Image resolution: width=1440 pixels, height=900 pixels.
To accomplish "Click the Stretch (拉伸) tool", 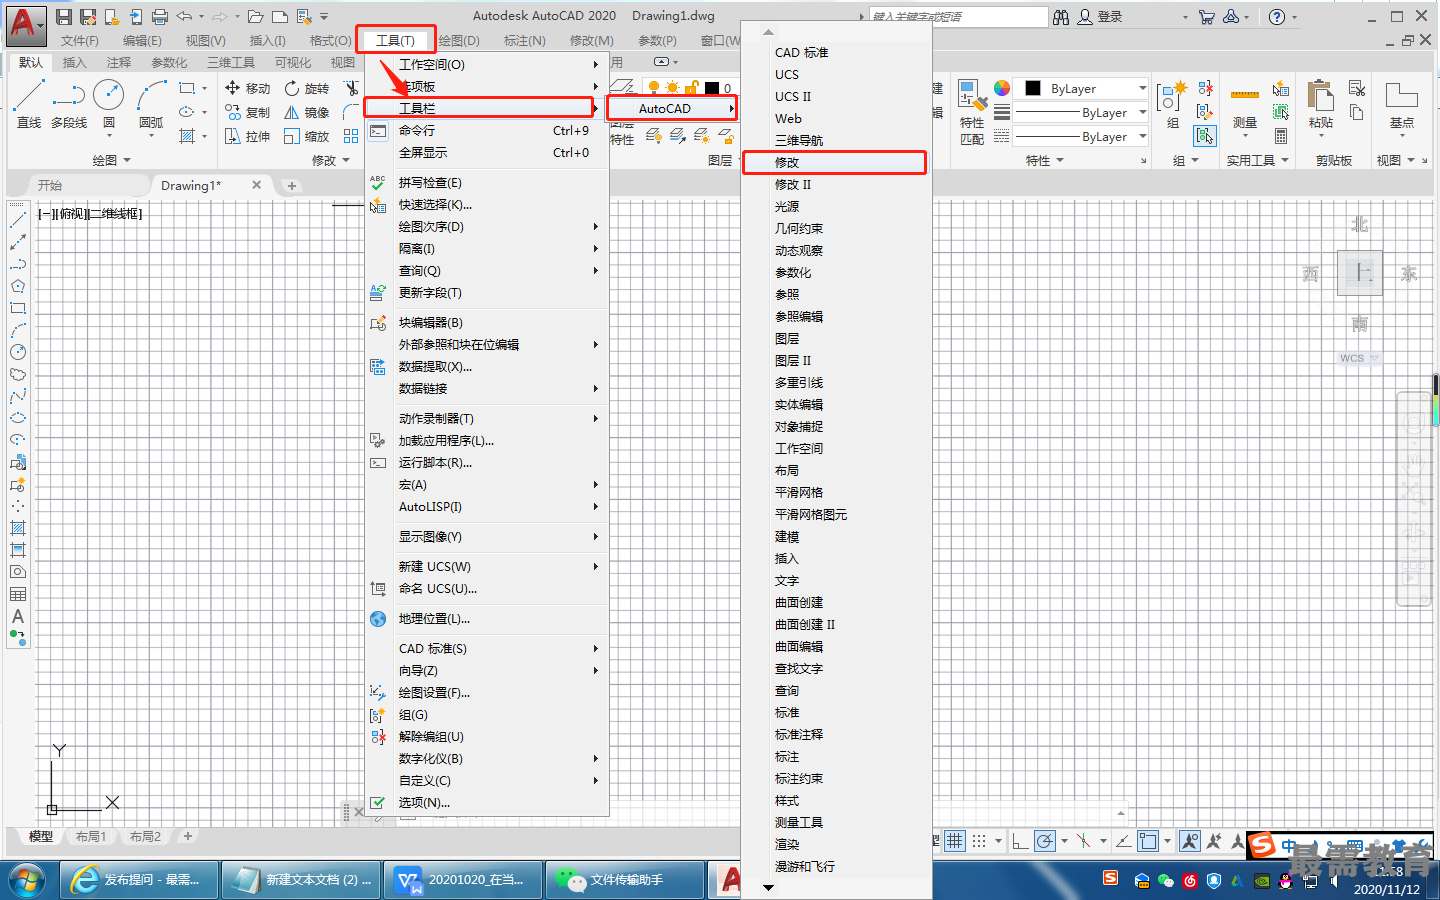I will click(x=248, y=136).
